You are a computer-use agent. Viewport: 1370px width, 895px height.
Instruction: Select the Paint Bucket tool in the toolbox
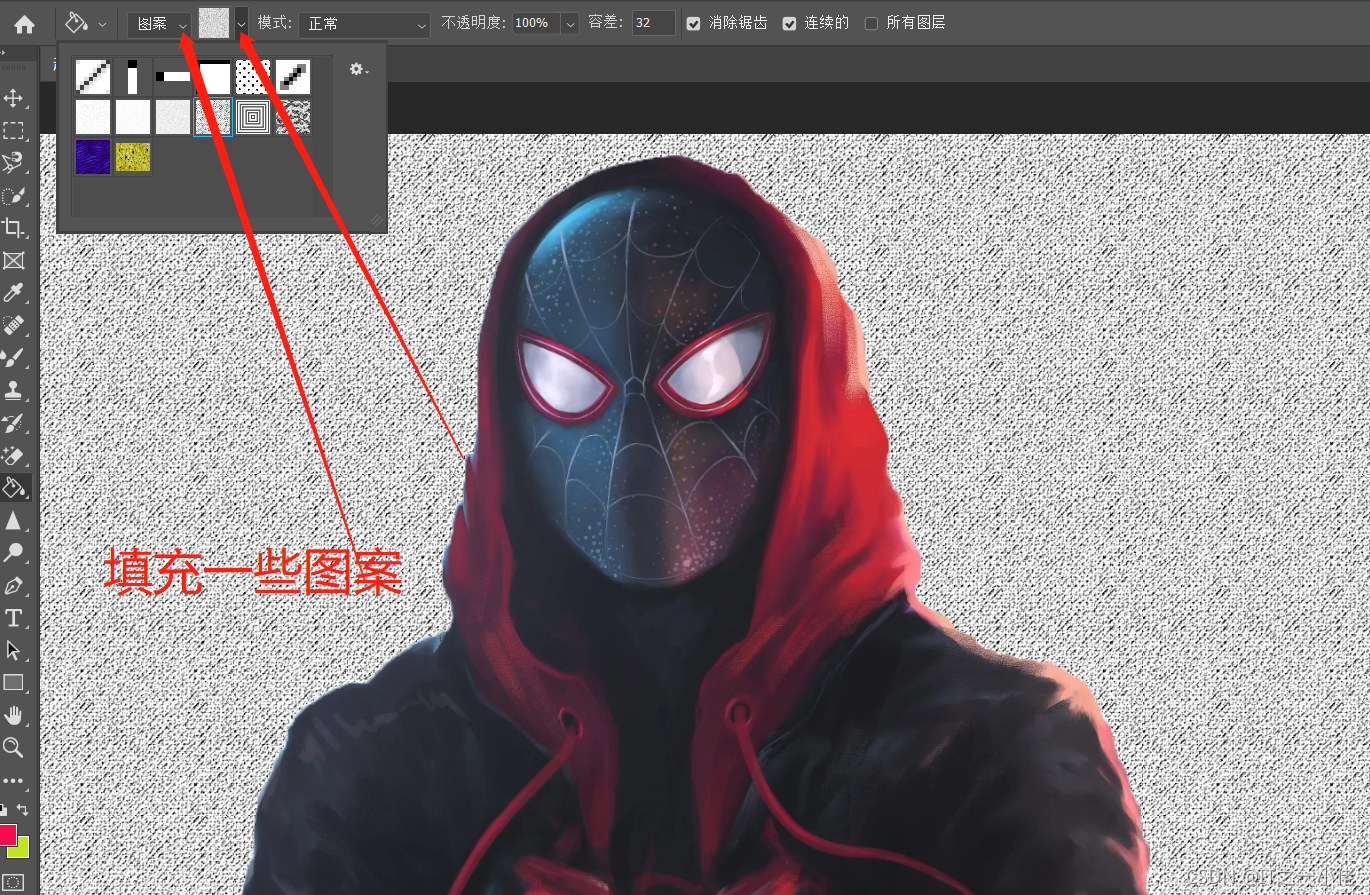click(x=14, y=488)
